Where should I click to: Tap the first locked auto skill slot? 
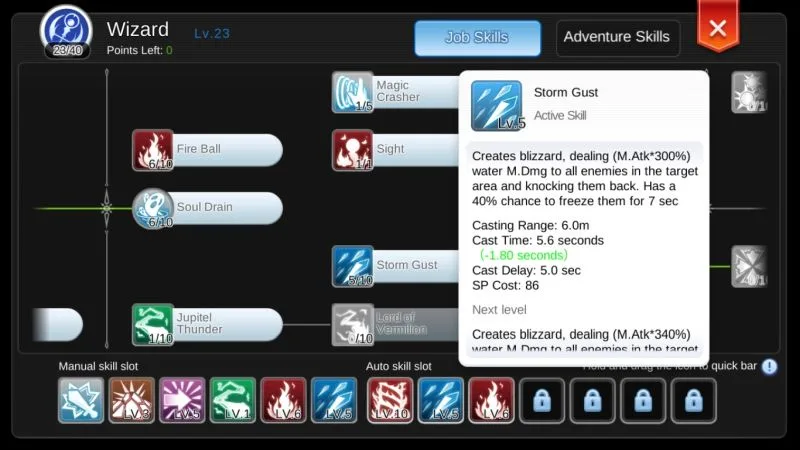[x=542, y=401]
